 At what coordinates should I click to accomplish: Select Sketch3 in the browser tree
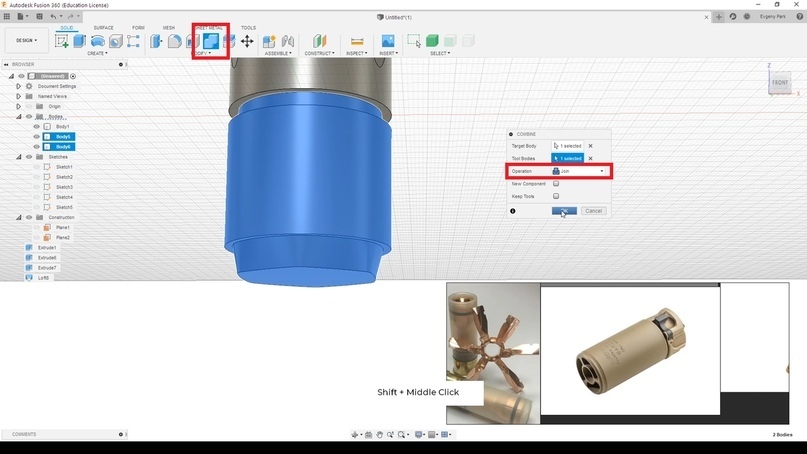pyautogui.click(x=64, y=187)
